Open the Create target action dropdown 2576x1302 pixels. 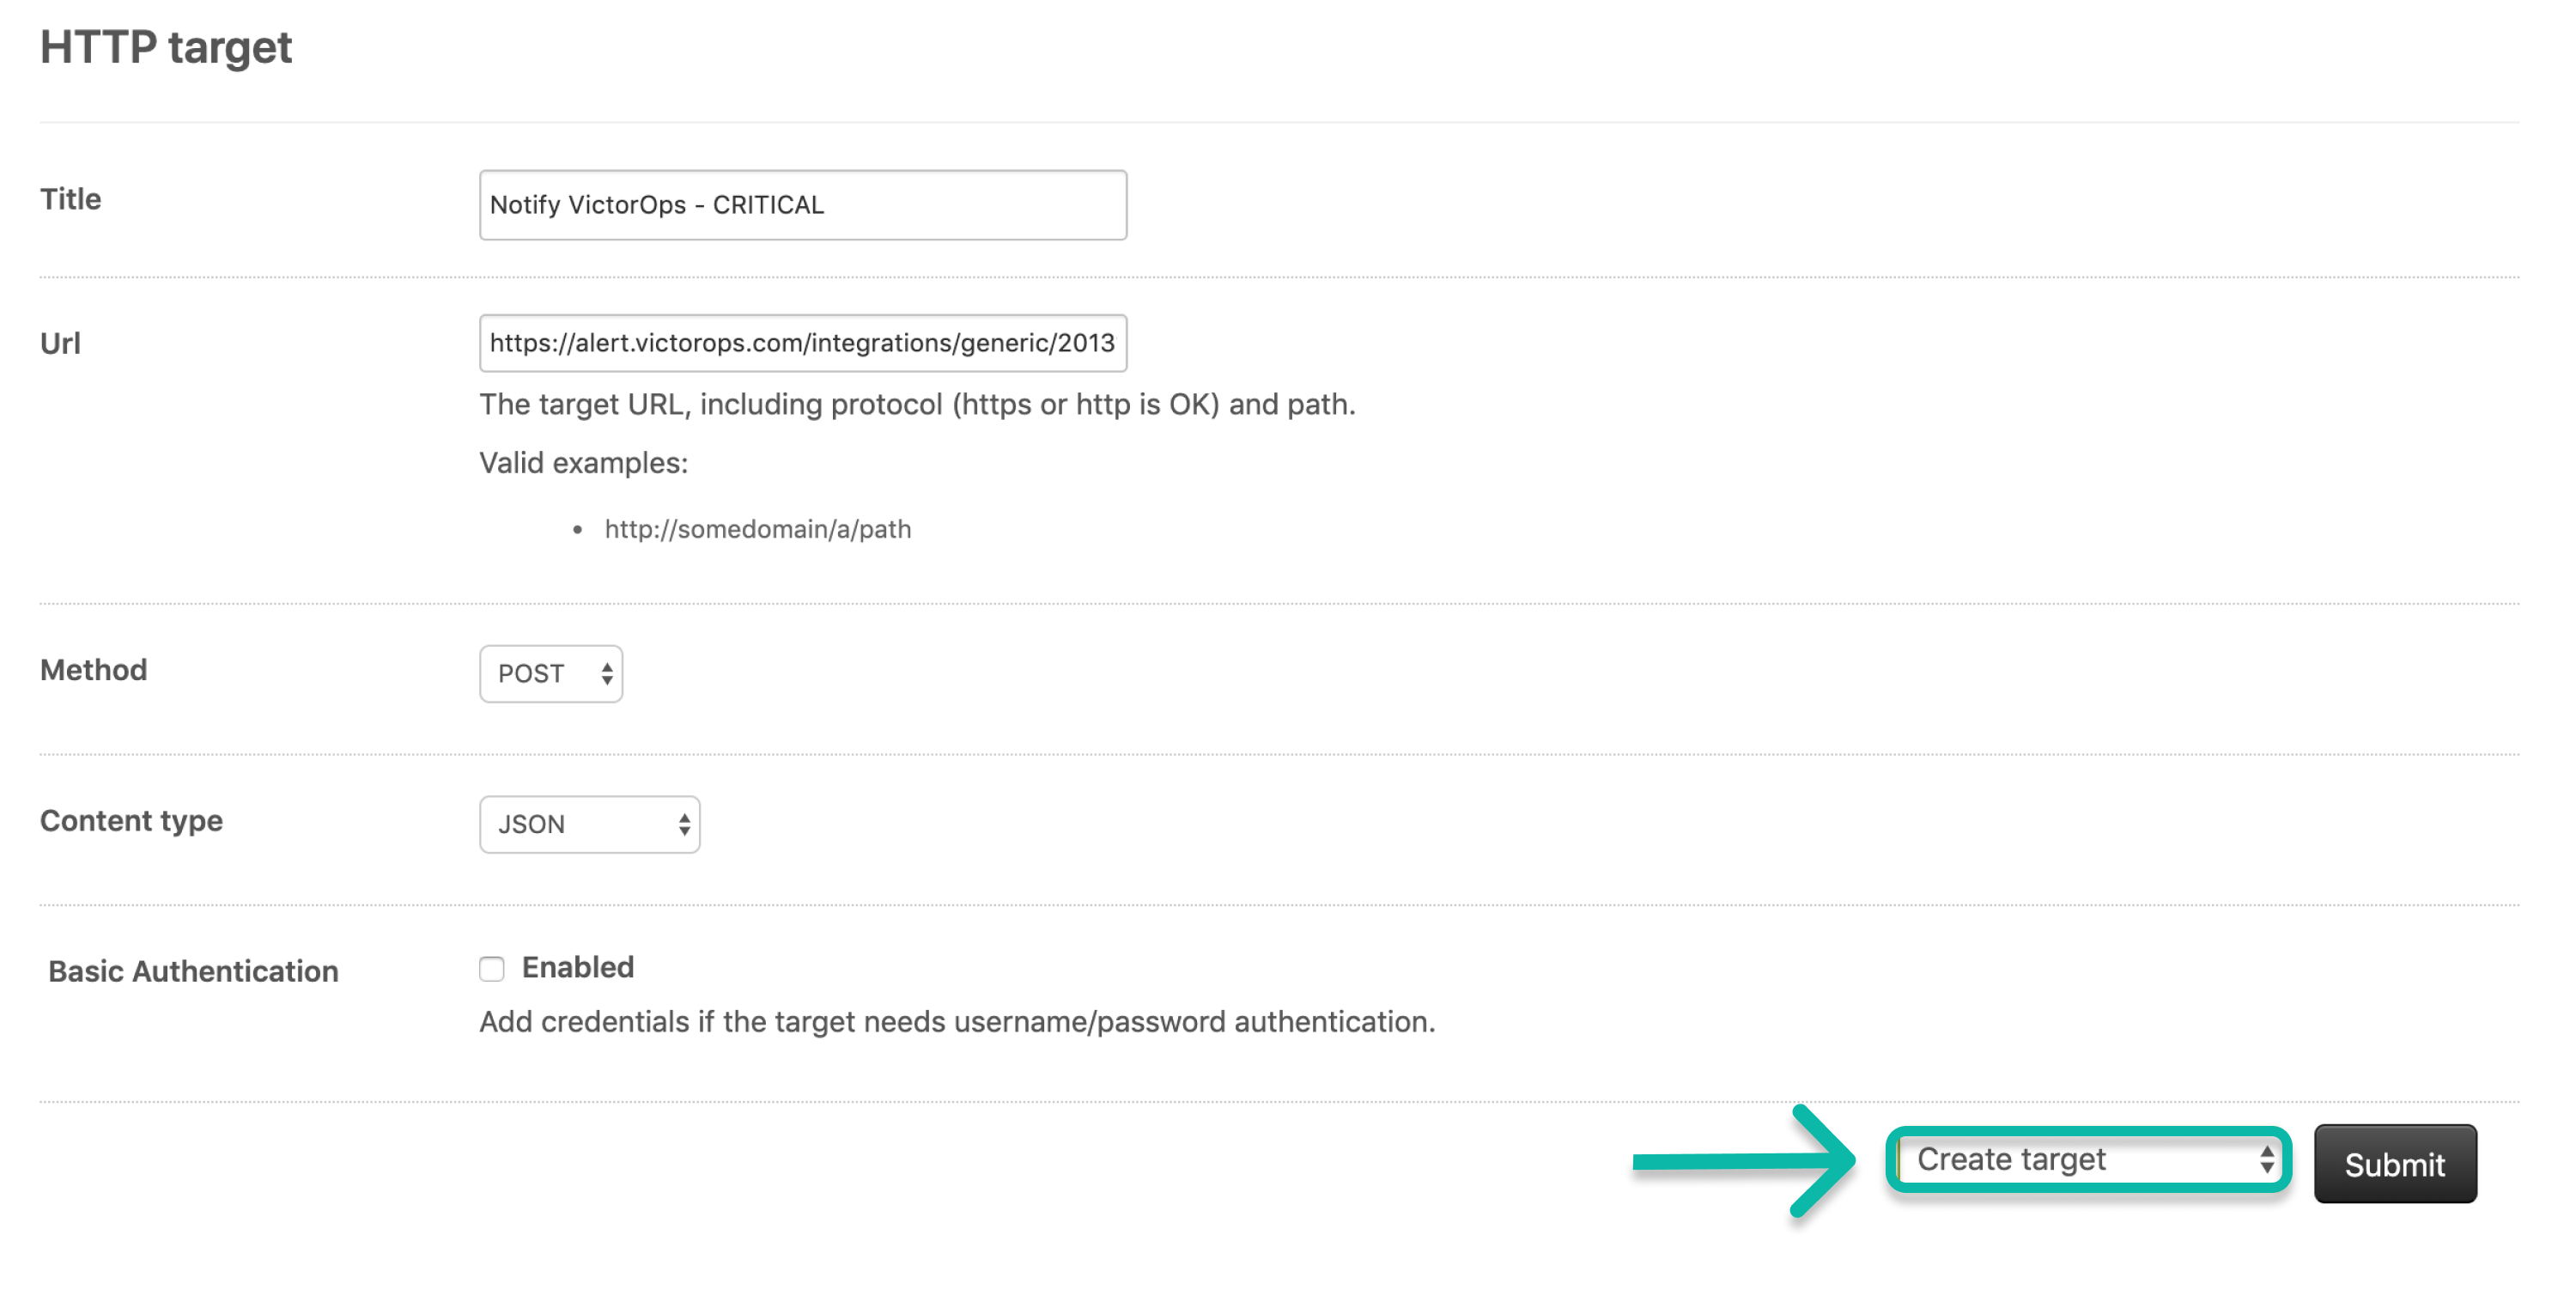[2088, 1160]
